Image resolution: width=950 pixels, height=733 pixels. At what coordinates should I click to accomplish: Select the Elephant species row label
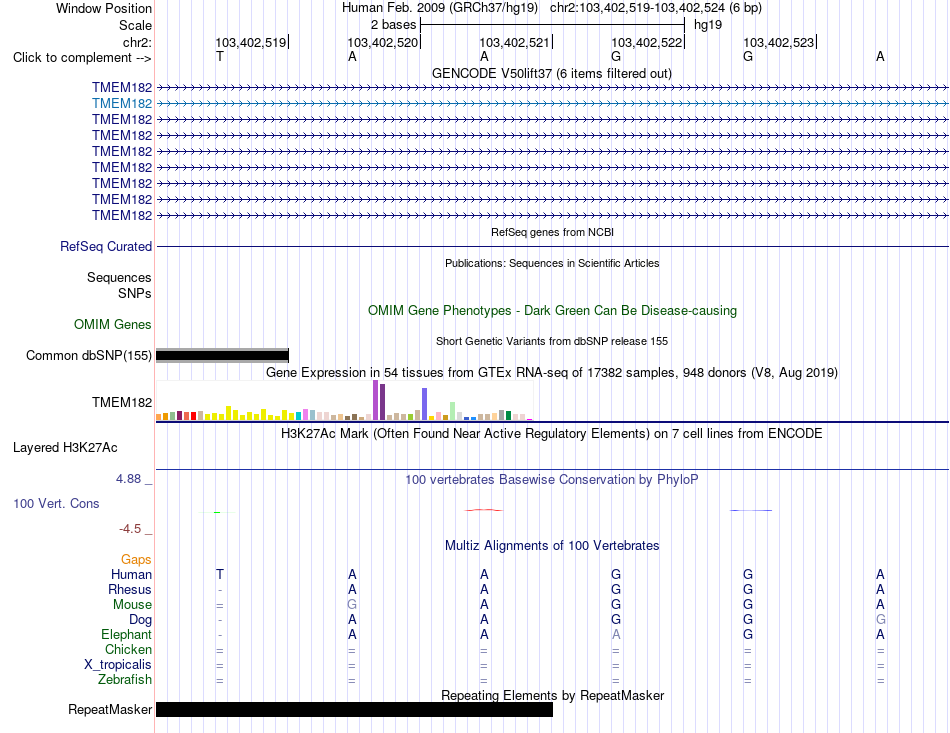pos(126,634)
